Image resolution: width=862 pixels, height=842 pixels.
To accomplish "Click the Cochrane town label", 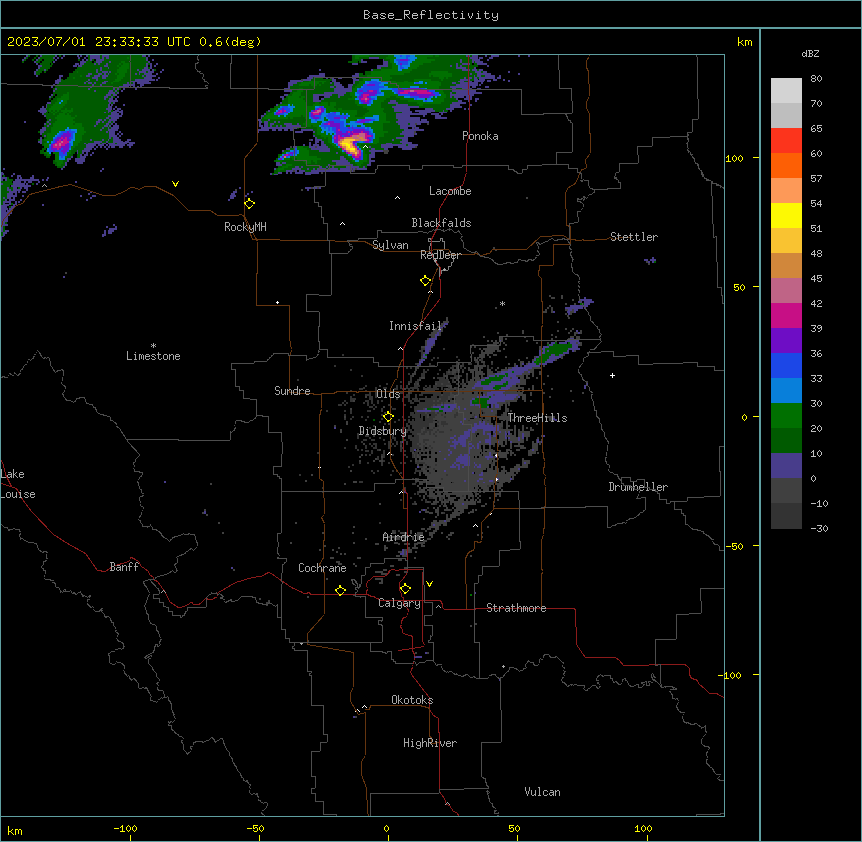I will click(322, 568).
